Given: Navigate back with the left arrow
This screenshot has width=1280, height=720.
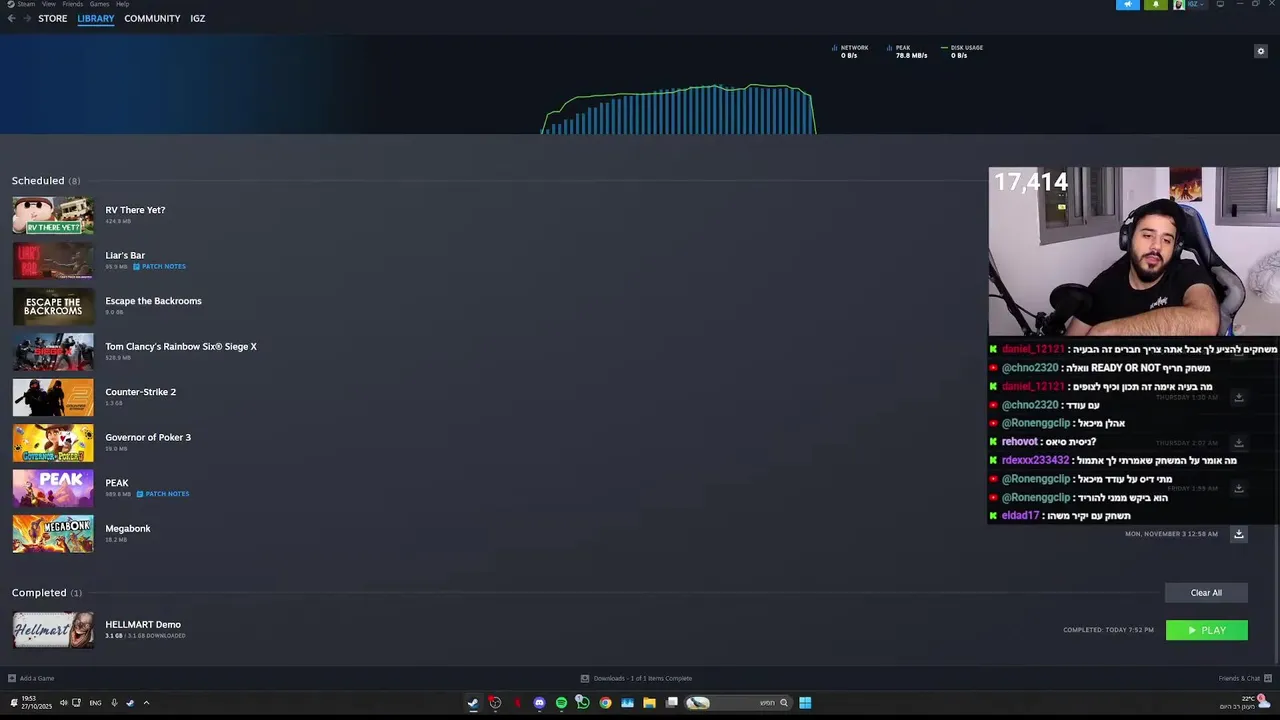Looking at the screenshot, I should [11, 18].
